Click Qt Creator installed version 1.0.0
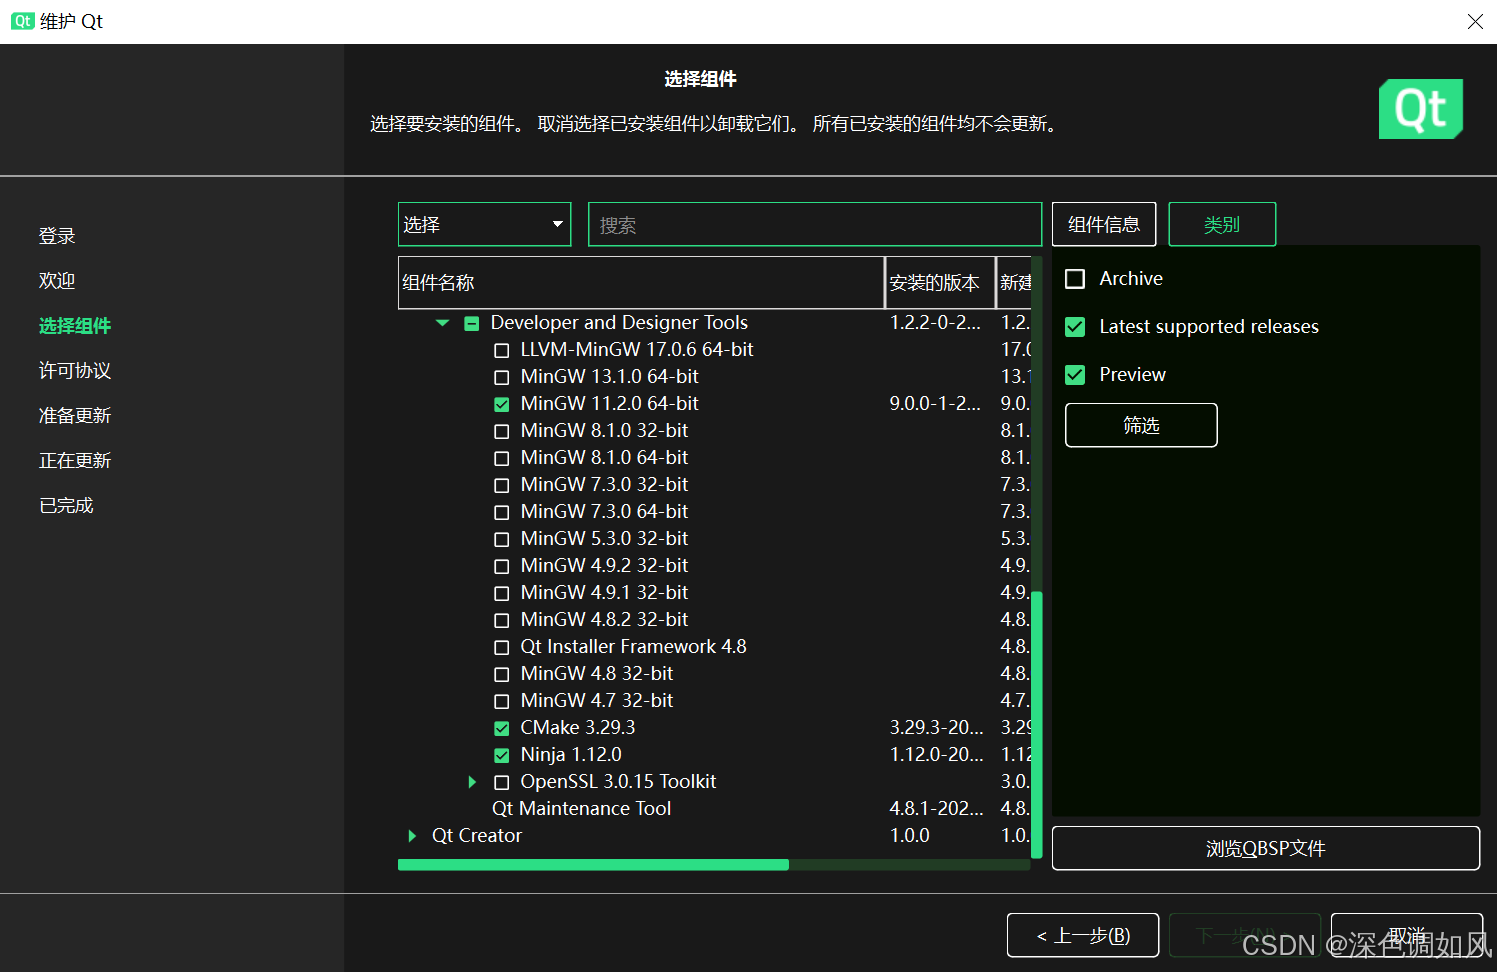 pyautogui.click(x=910, y=836)
